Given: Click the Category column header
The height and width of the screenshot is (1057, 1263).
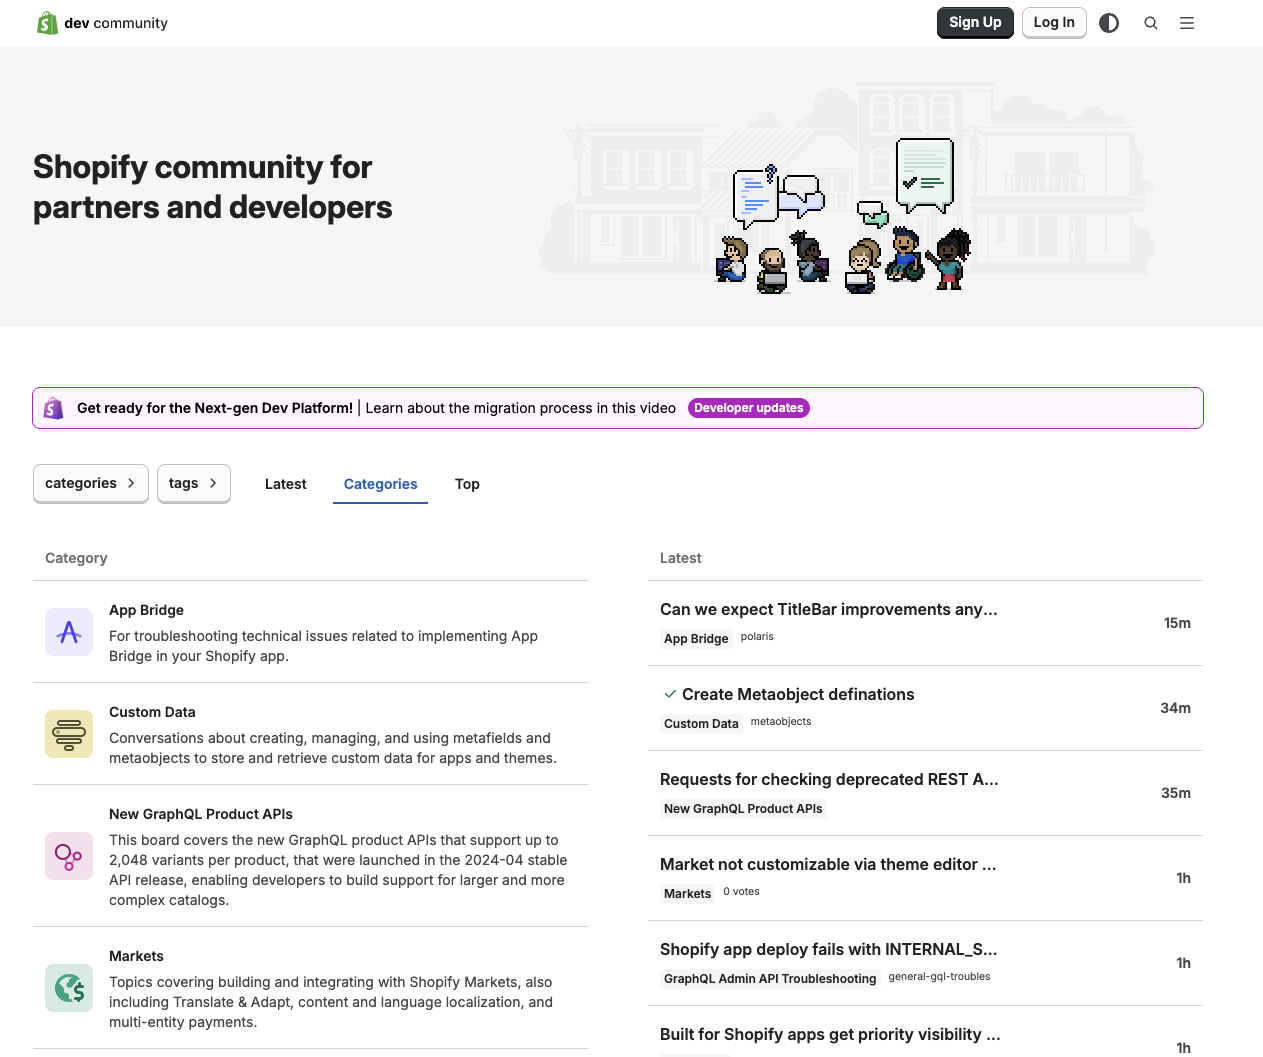Looking at the screenshot, I should point(76,558).
